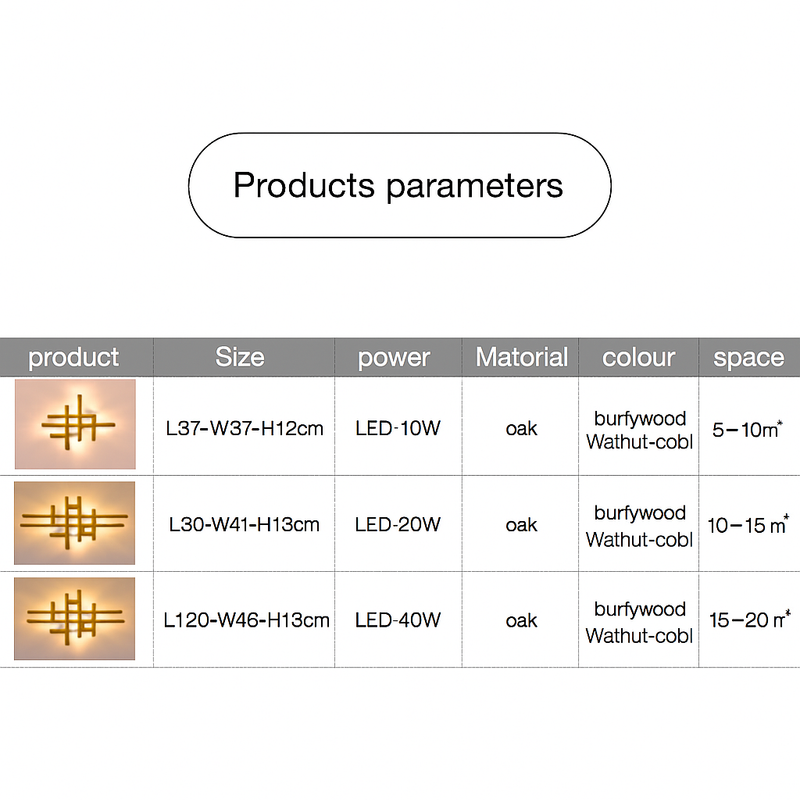This screenshot has height=800, width=800.
Task: Click the second row lamp thumbnail
Action: (x=75, y=522)
